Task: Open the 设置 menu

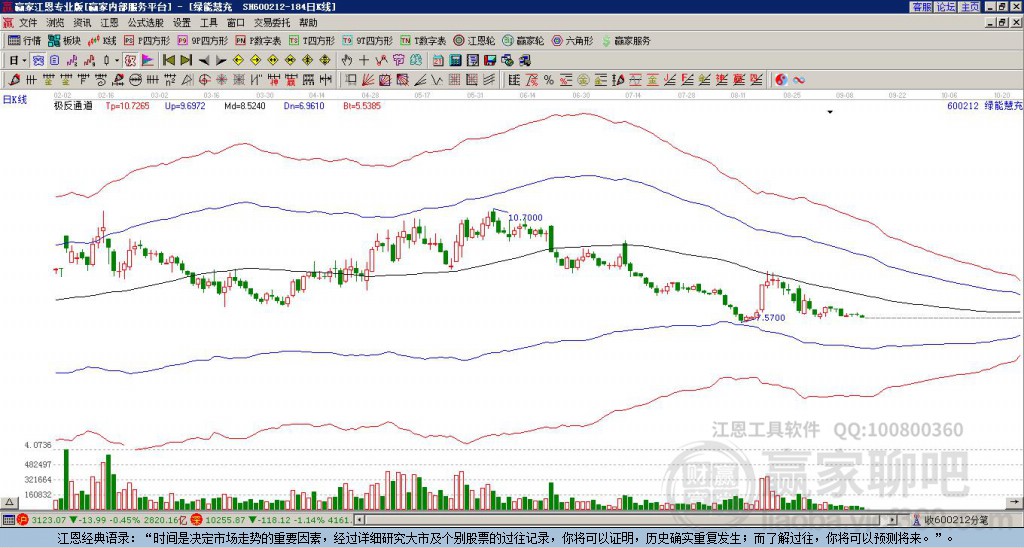Action: coord(182,23)
